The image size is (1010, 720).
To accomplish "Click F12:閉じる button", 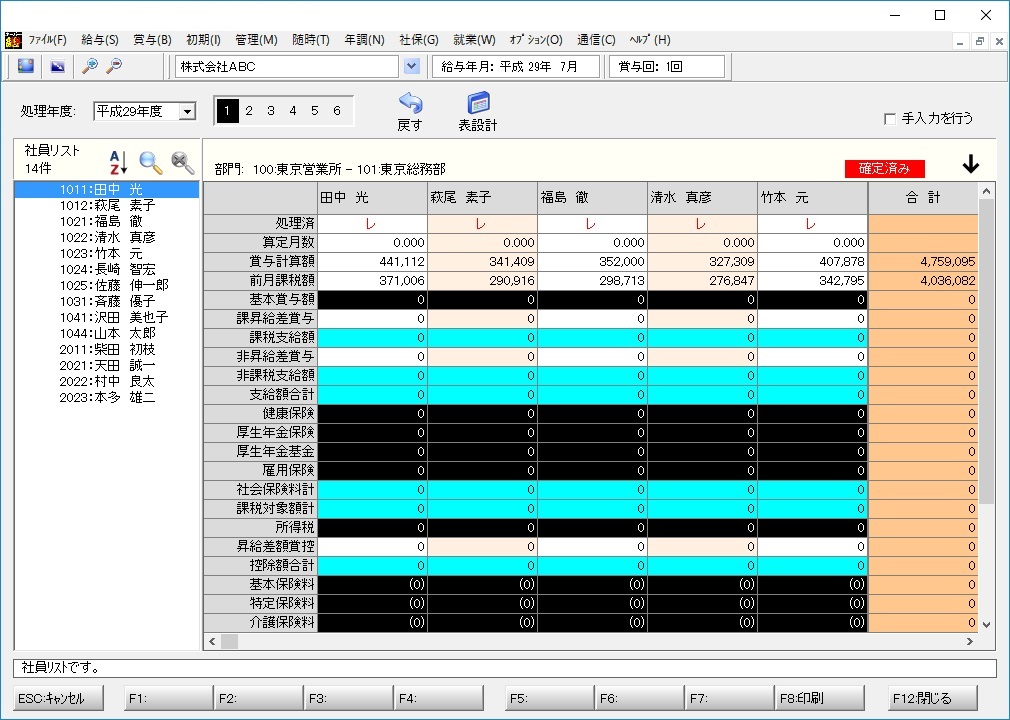I will coord(933,698).
